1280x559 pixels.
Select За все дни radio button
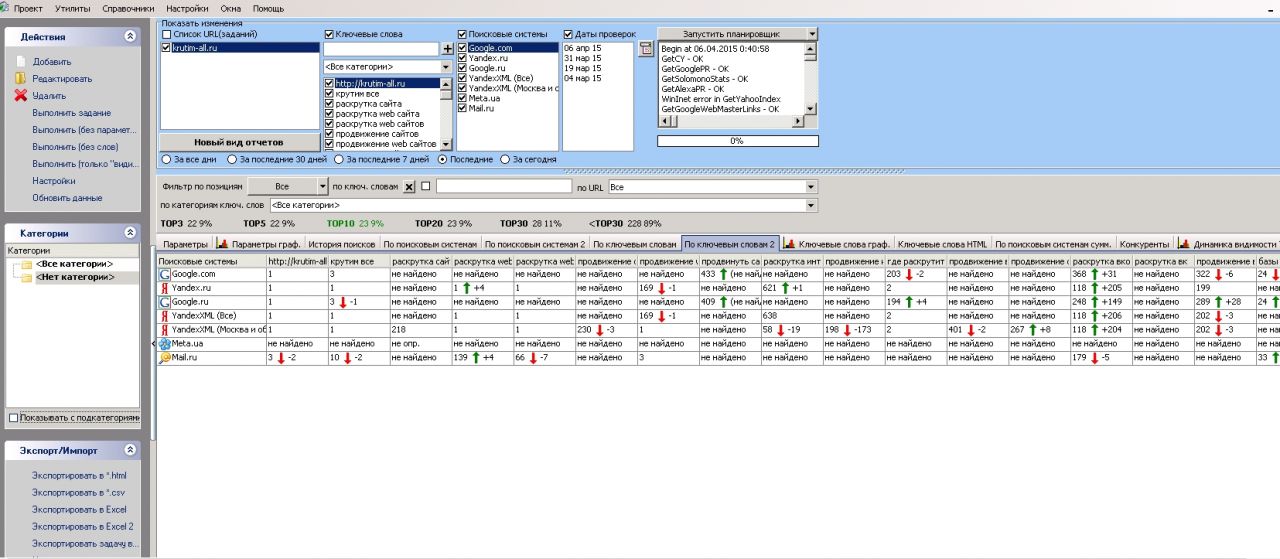pyautogui.click(x=166, y=159)
